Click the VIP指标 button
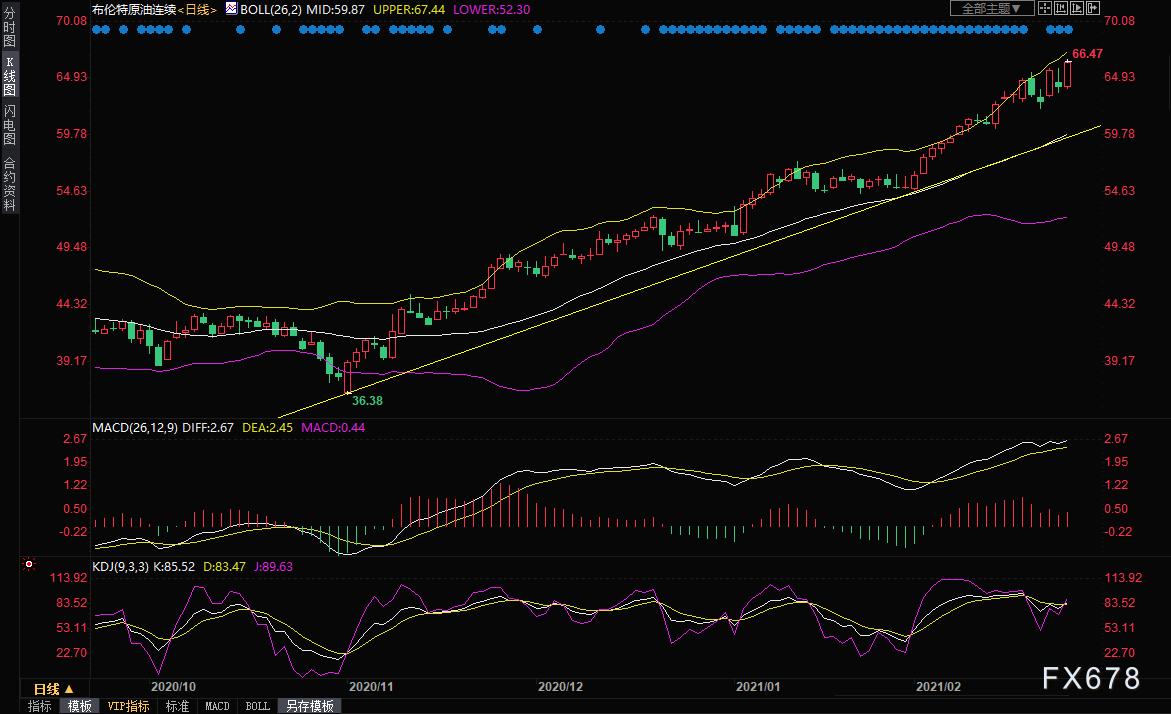1171x714 pixels. [x=128, y=706]
